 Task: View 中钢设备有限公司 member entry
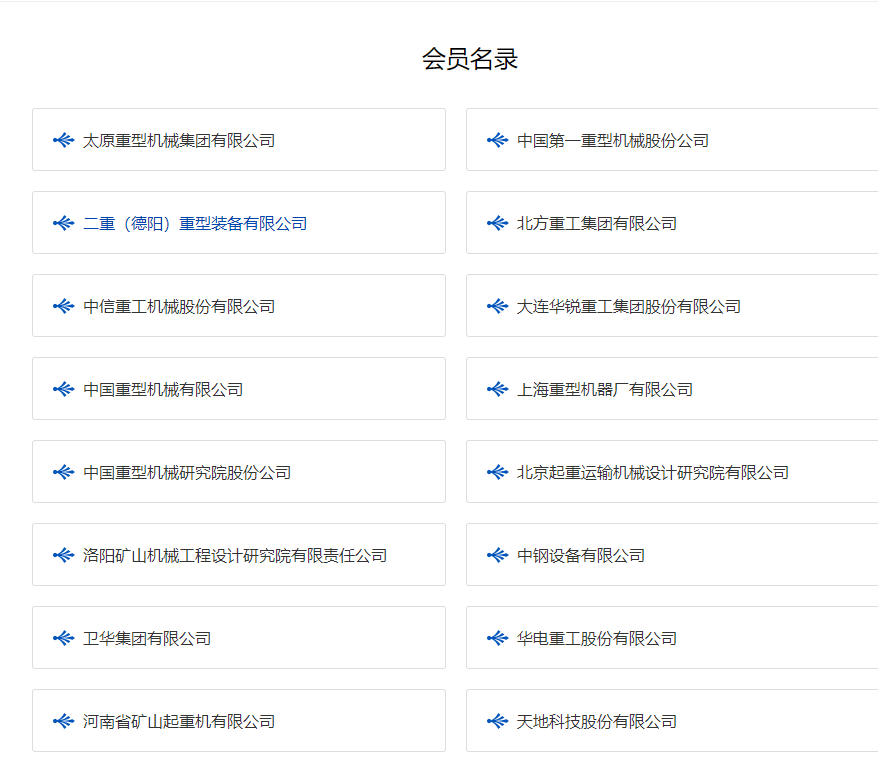point(581,555)
